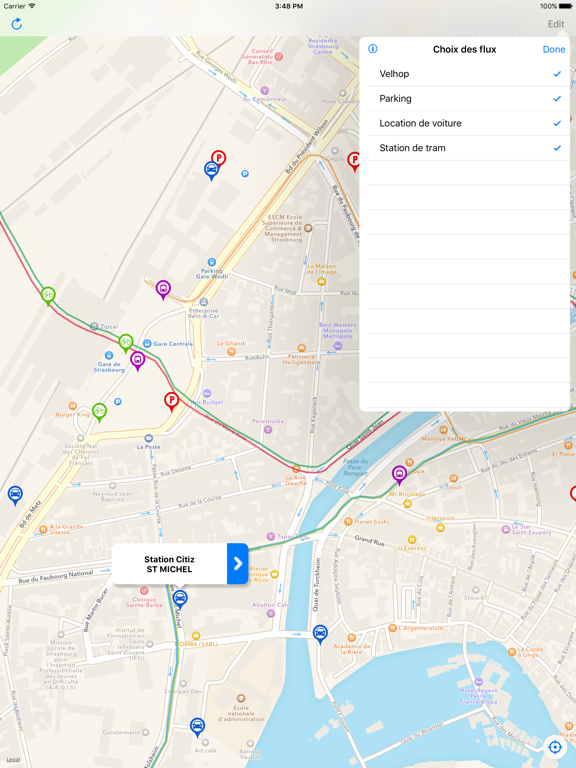576x768 pixels.
Task: Tap Planet Sushi restaurant marker
Action: (348, 522)
